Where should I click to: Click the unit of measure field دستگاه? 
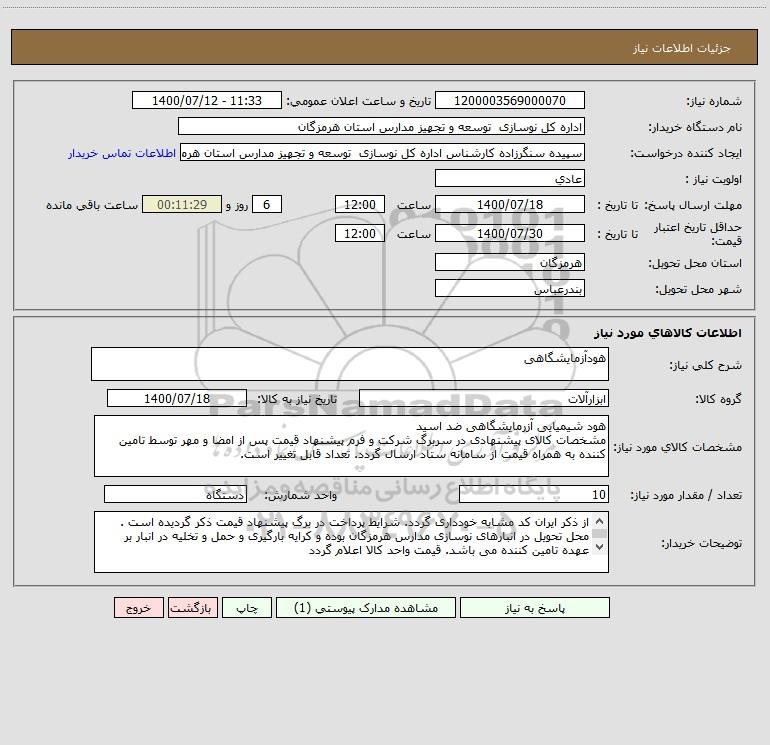click(175, 495)
